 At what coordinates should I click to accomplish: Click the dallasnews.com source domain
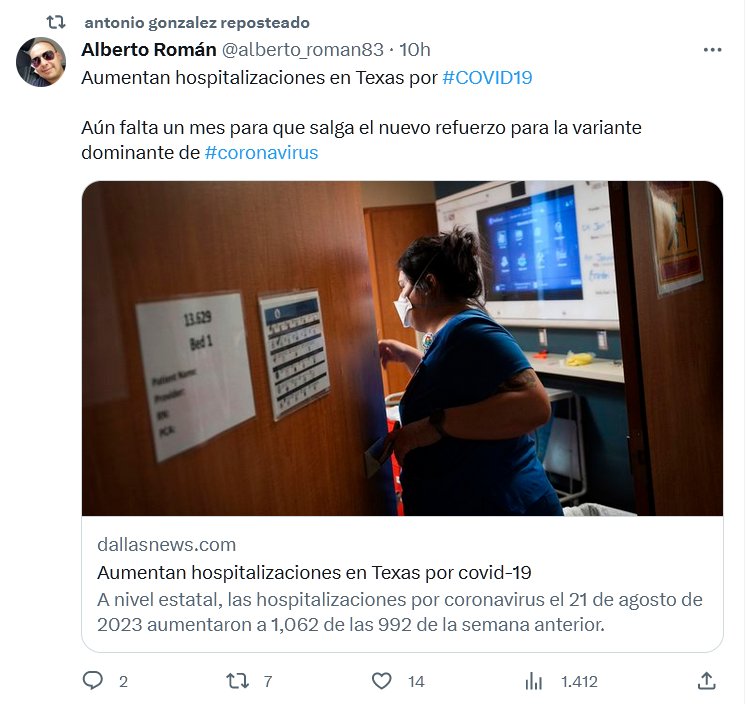pos(167,545)
